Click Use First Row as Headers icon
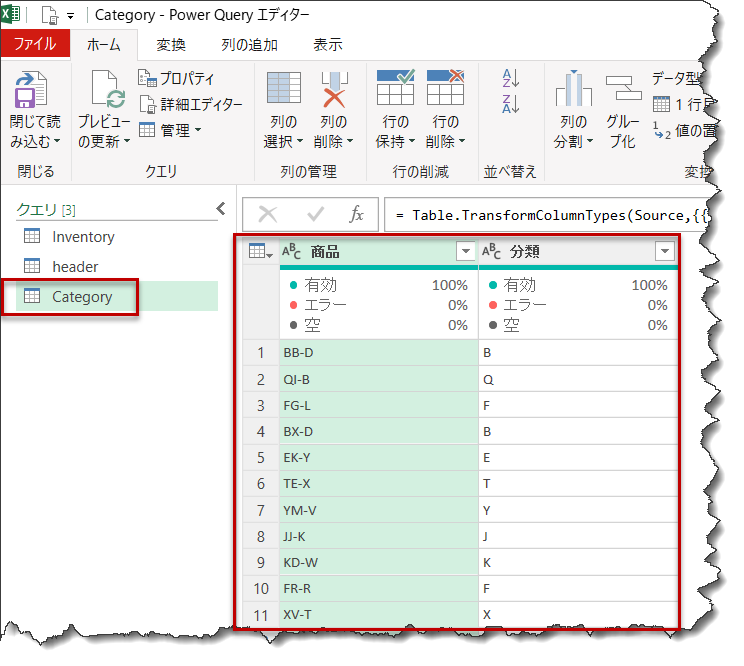744x666 pixels. 661,104
